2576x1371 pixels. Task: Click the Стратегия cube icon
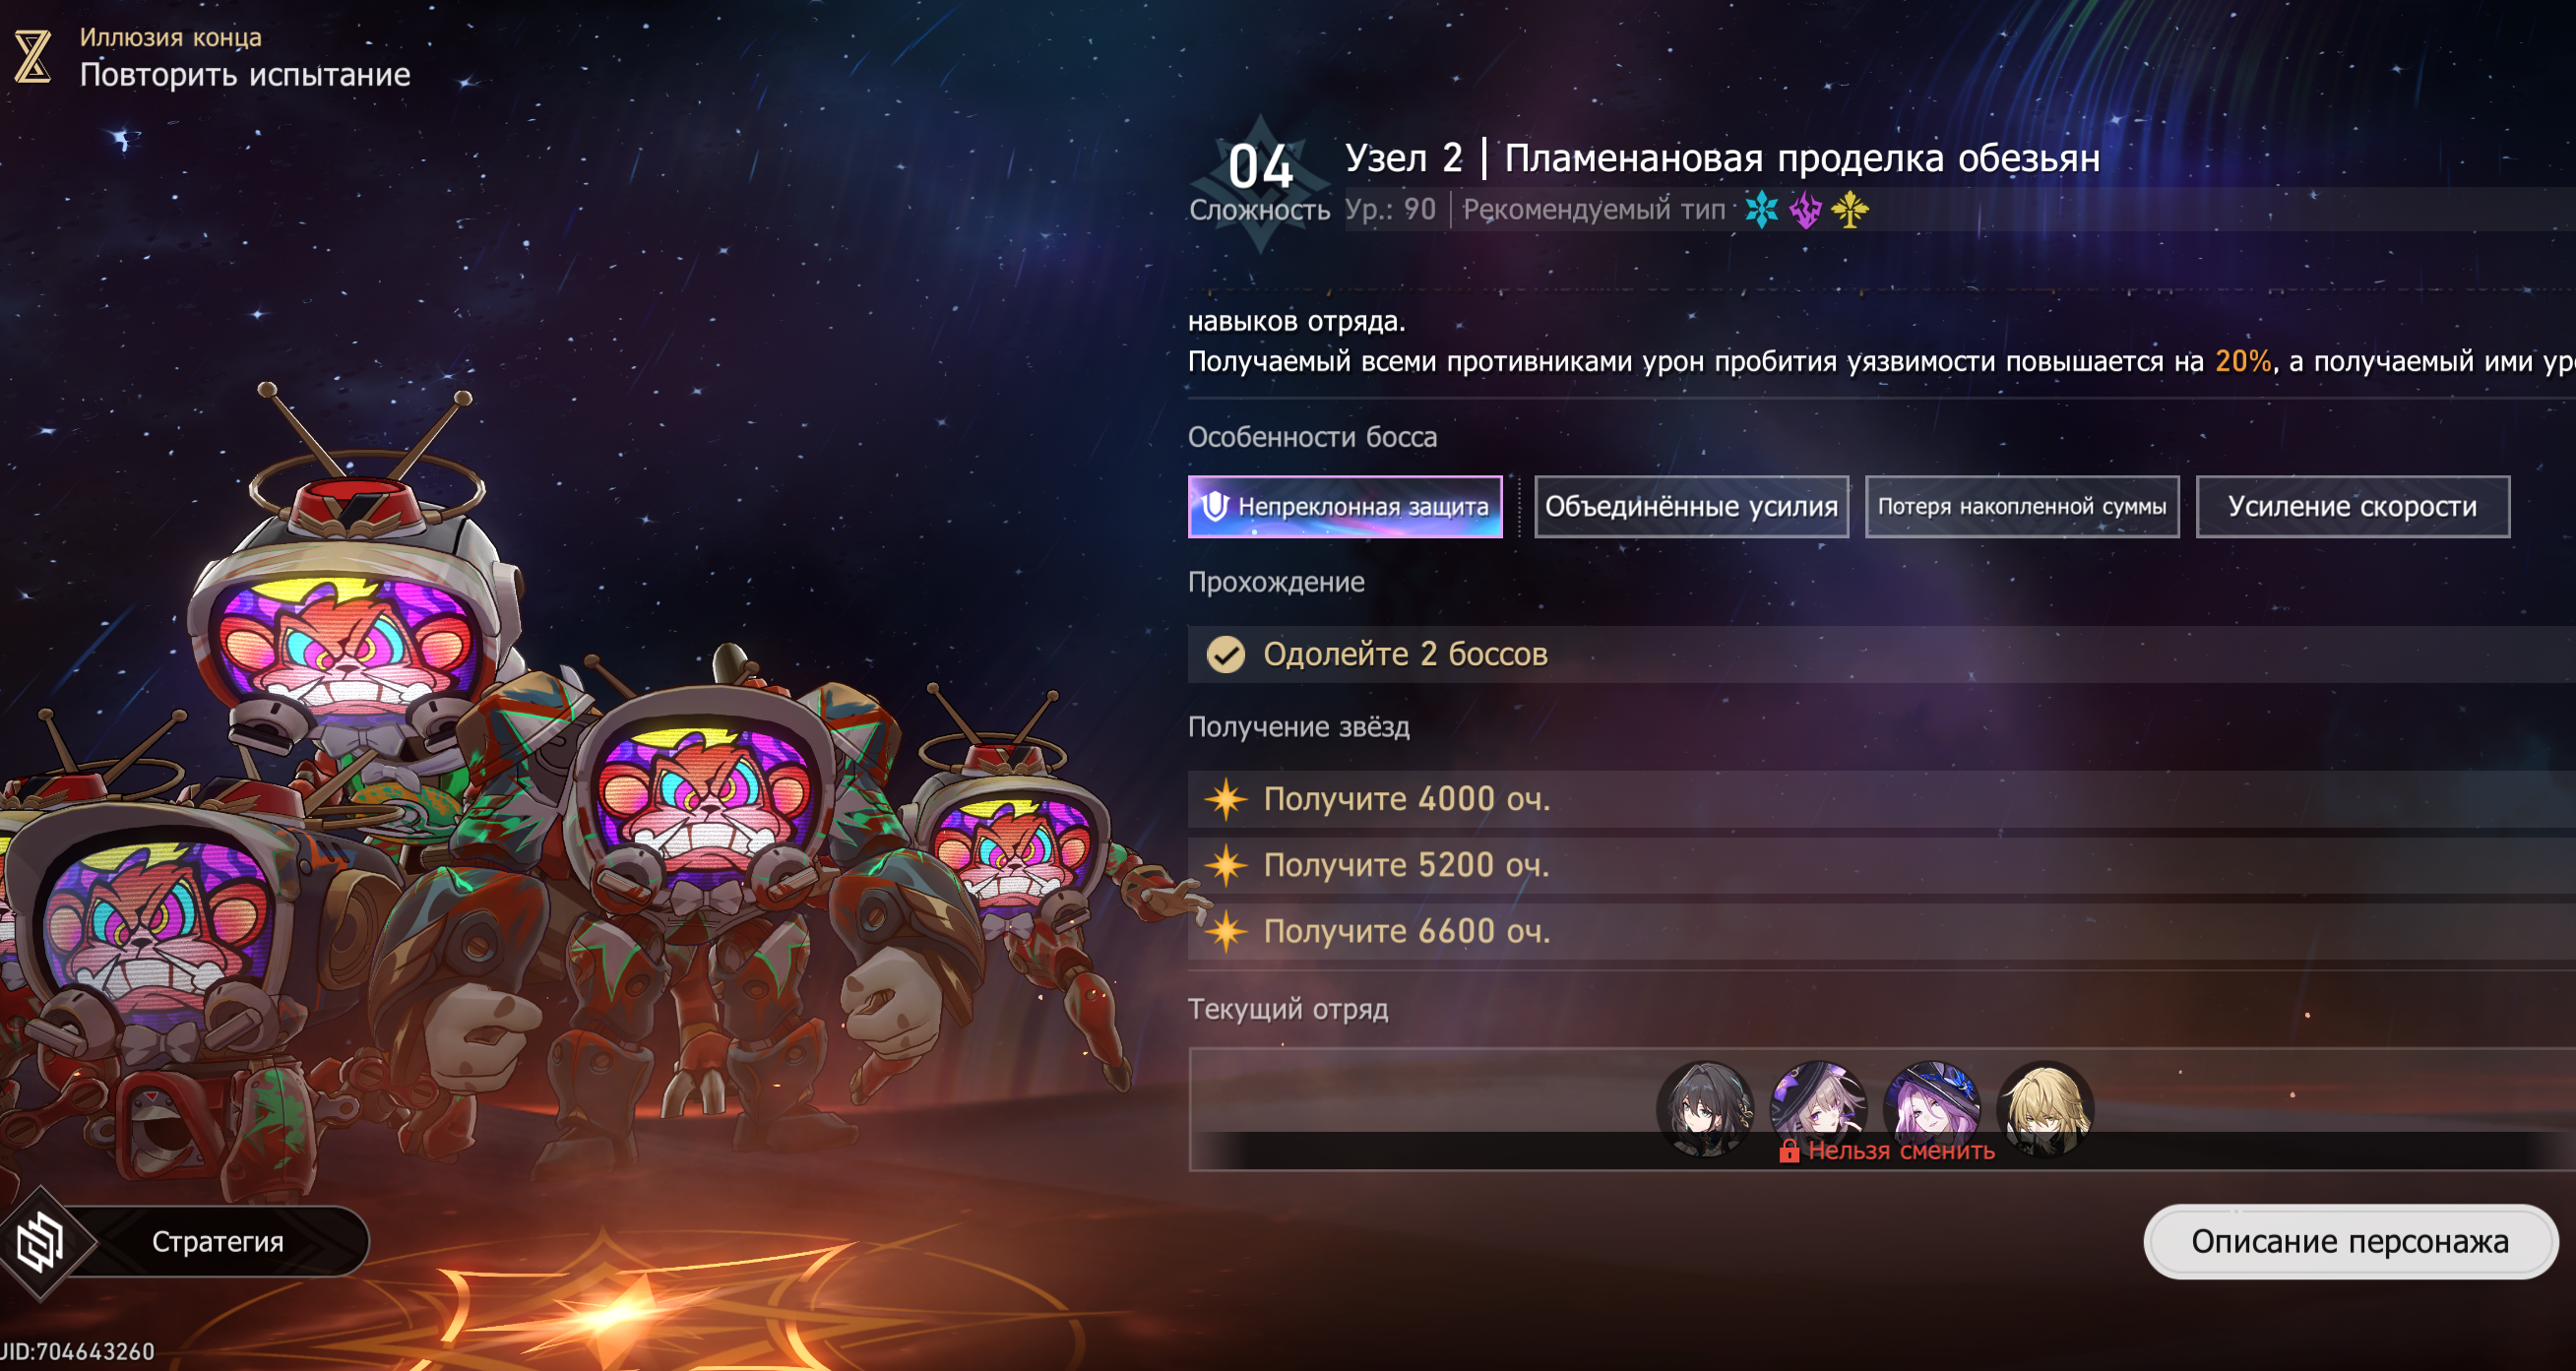coord(41,1242)
